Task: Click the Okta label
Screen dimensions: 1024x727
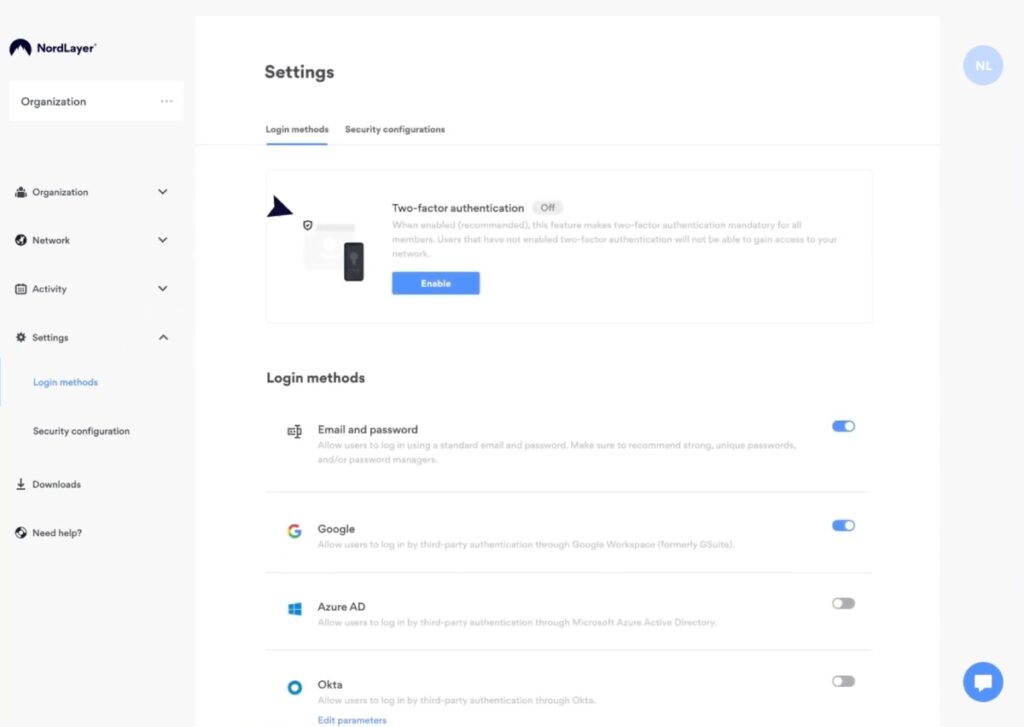Action: pyautogui.click(x=330, y=685)
